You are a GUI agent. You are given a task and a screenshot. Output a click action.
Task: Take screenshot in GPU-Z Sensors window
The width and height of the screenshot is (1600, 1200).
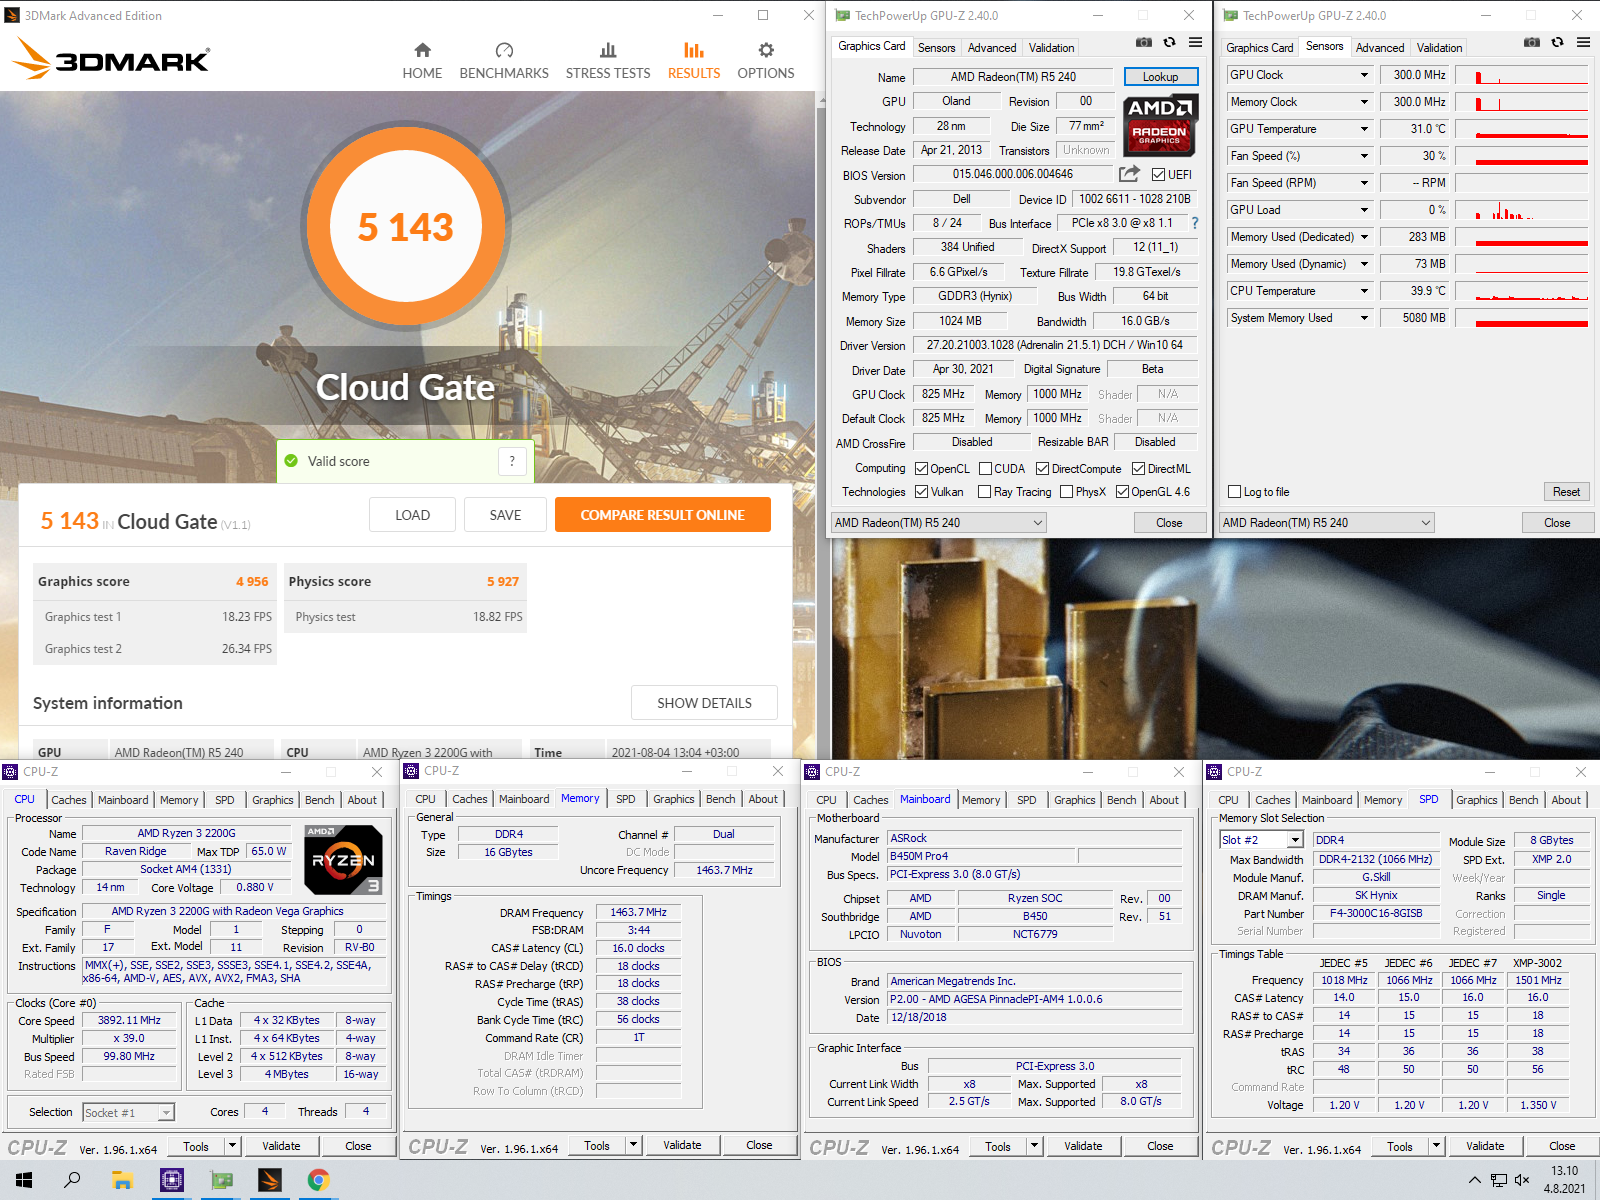[1531, 42]
